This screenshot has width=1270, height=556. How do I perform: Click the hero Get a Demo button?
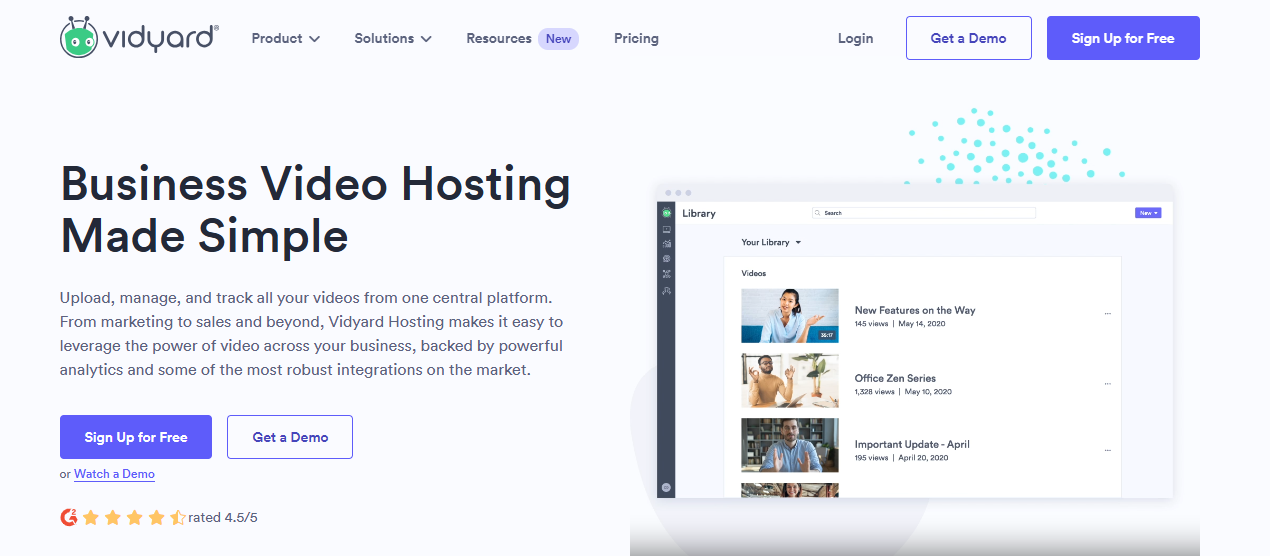[x=290, y=437]
